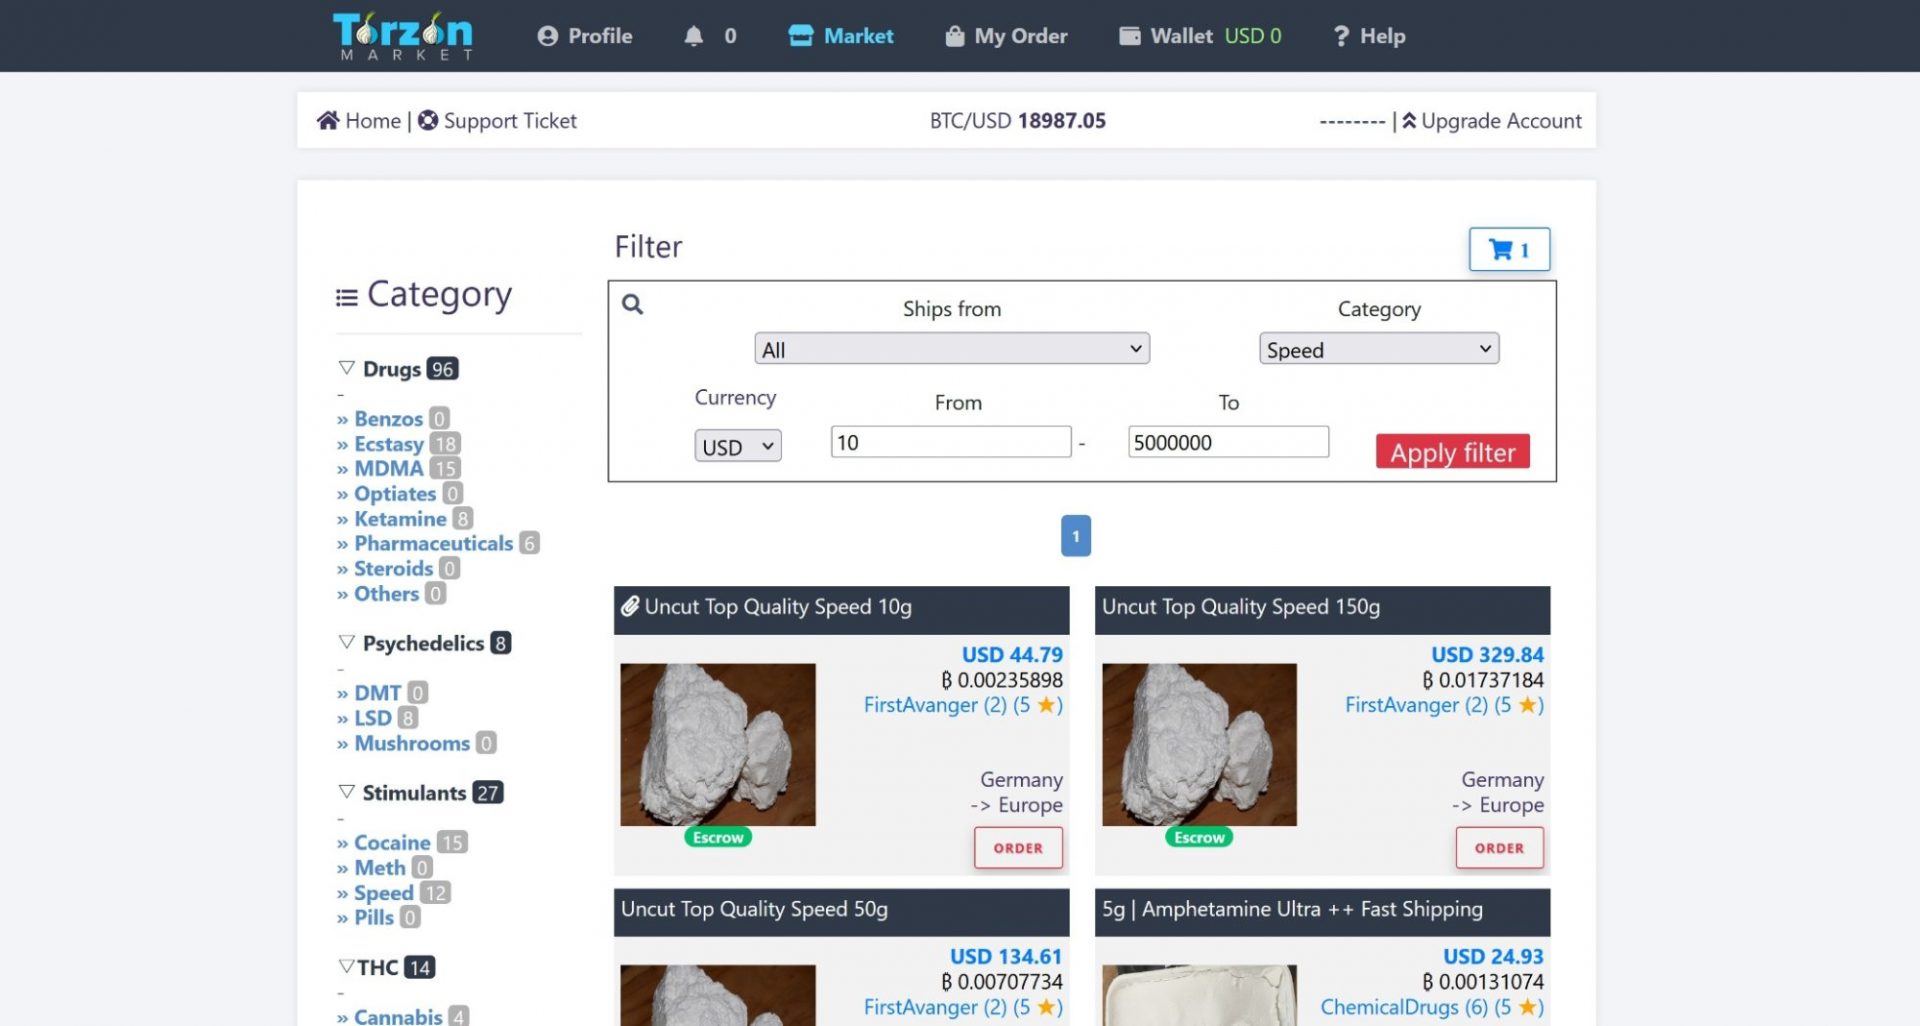Click ORDER on the Speed 10g listing
This screenshot has height=1026, width=1920.
(x=1018, y=848)
